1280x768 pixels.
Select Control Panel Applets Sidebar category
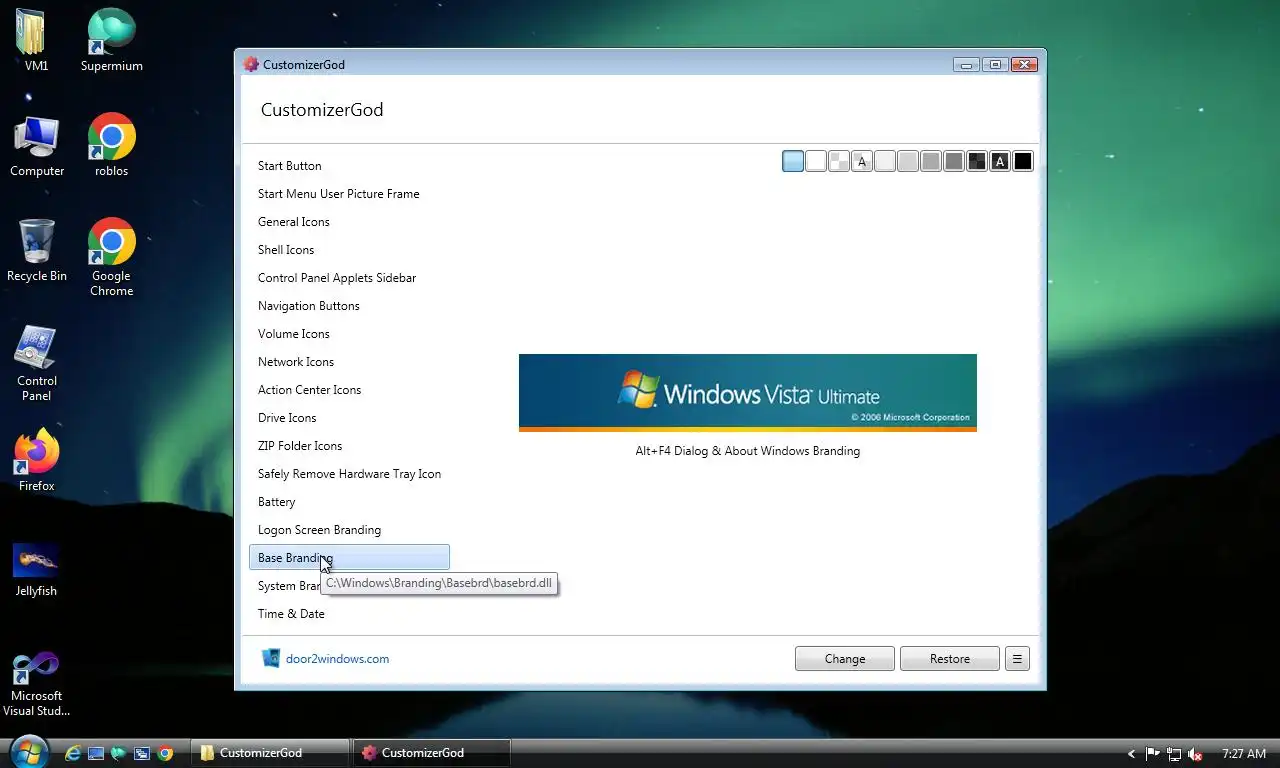(x=349, y=278)
